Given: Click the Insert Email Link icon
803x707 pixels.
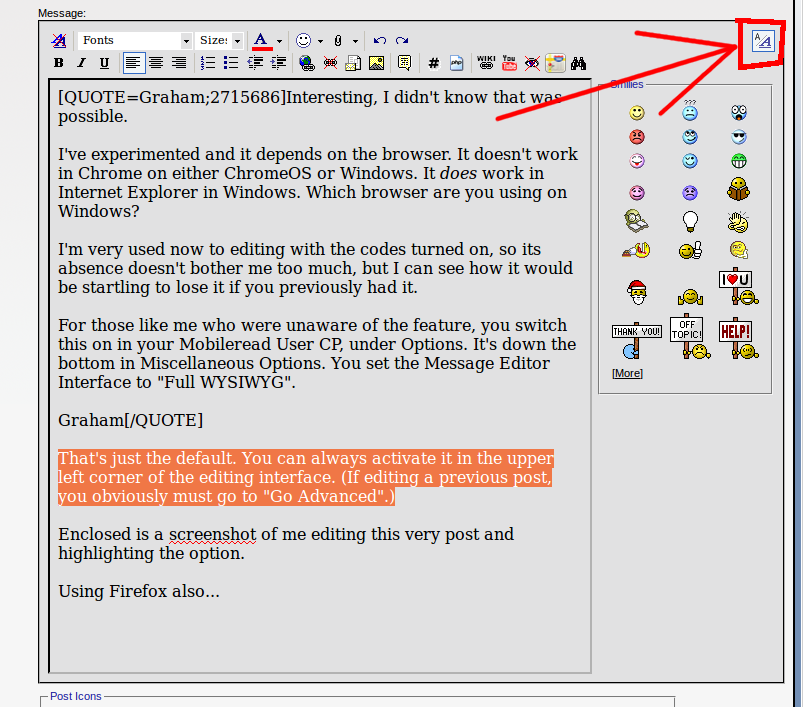Looking at the screenshot, I should tap(353, 63).
